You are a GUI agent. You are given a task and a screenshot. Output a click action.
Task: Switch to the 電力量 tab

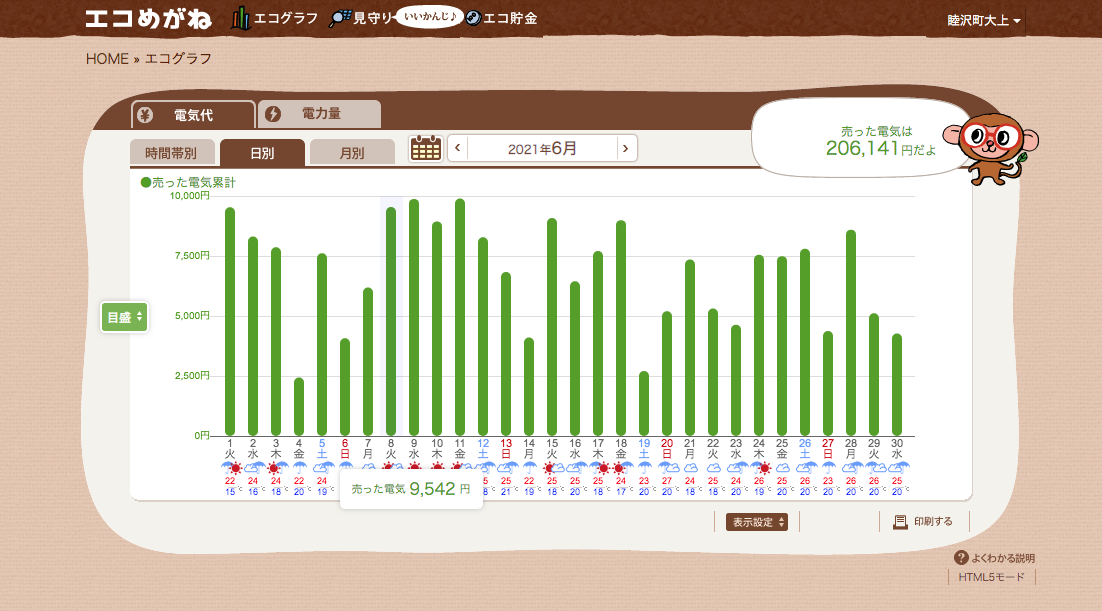pyautogui.click(x=319, y=115)
